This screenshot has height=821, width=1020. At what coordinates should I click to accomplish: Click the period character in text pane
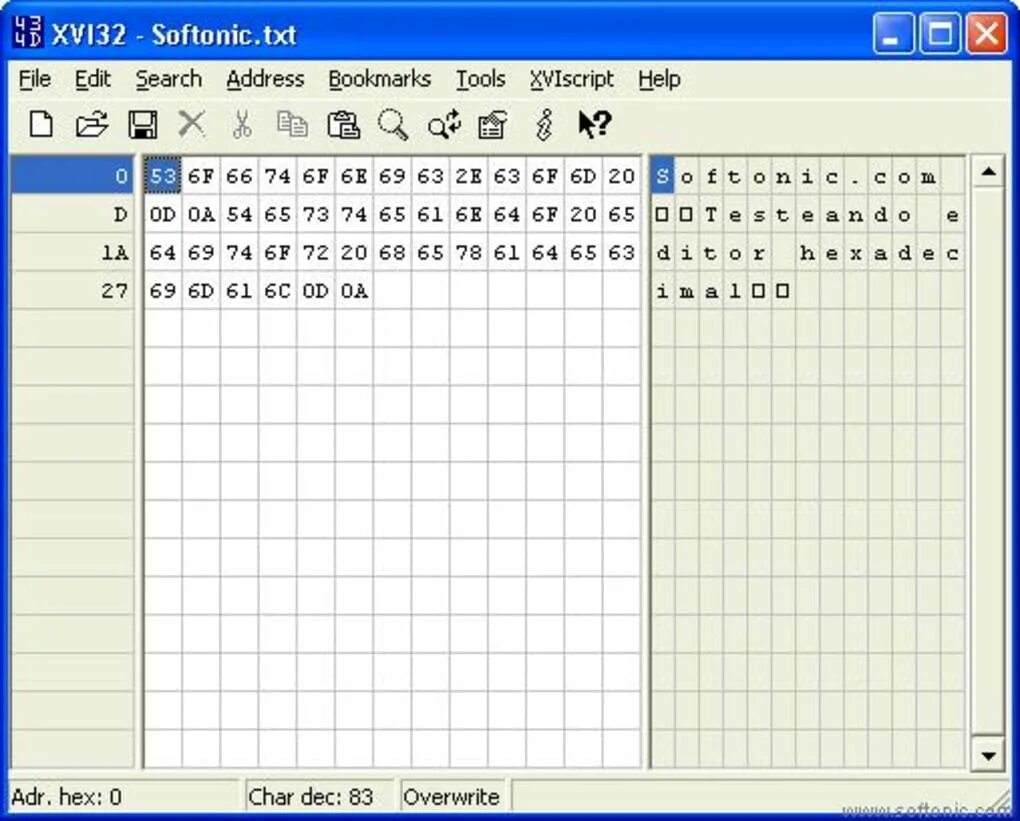(856, 176)
